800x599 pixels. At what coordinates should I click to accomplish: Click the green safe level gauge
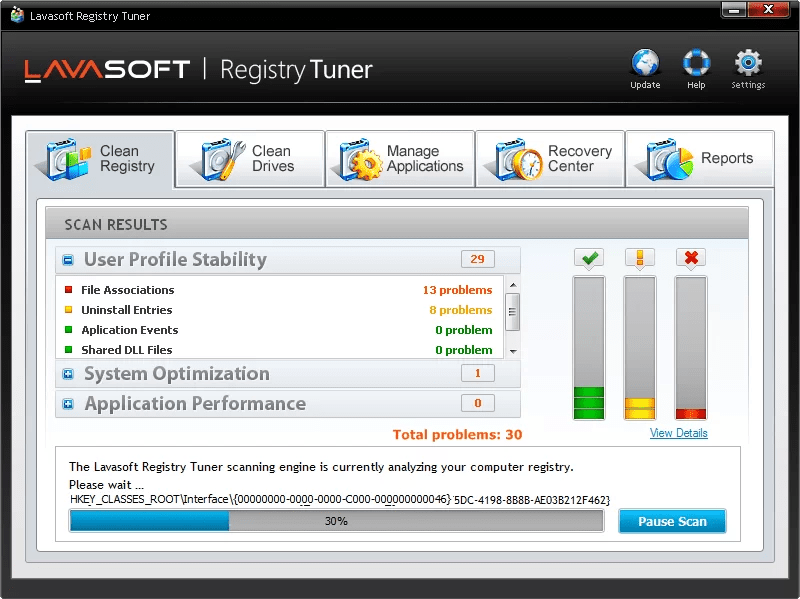(x=589, y=348)
